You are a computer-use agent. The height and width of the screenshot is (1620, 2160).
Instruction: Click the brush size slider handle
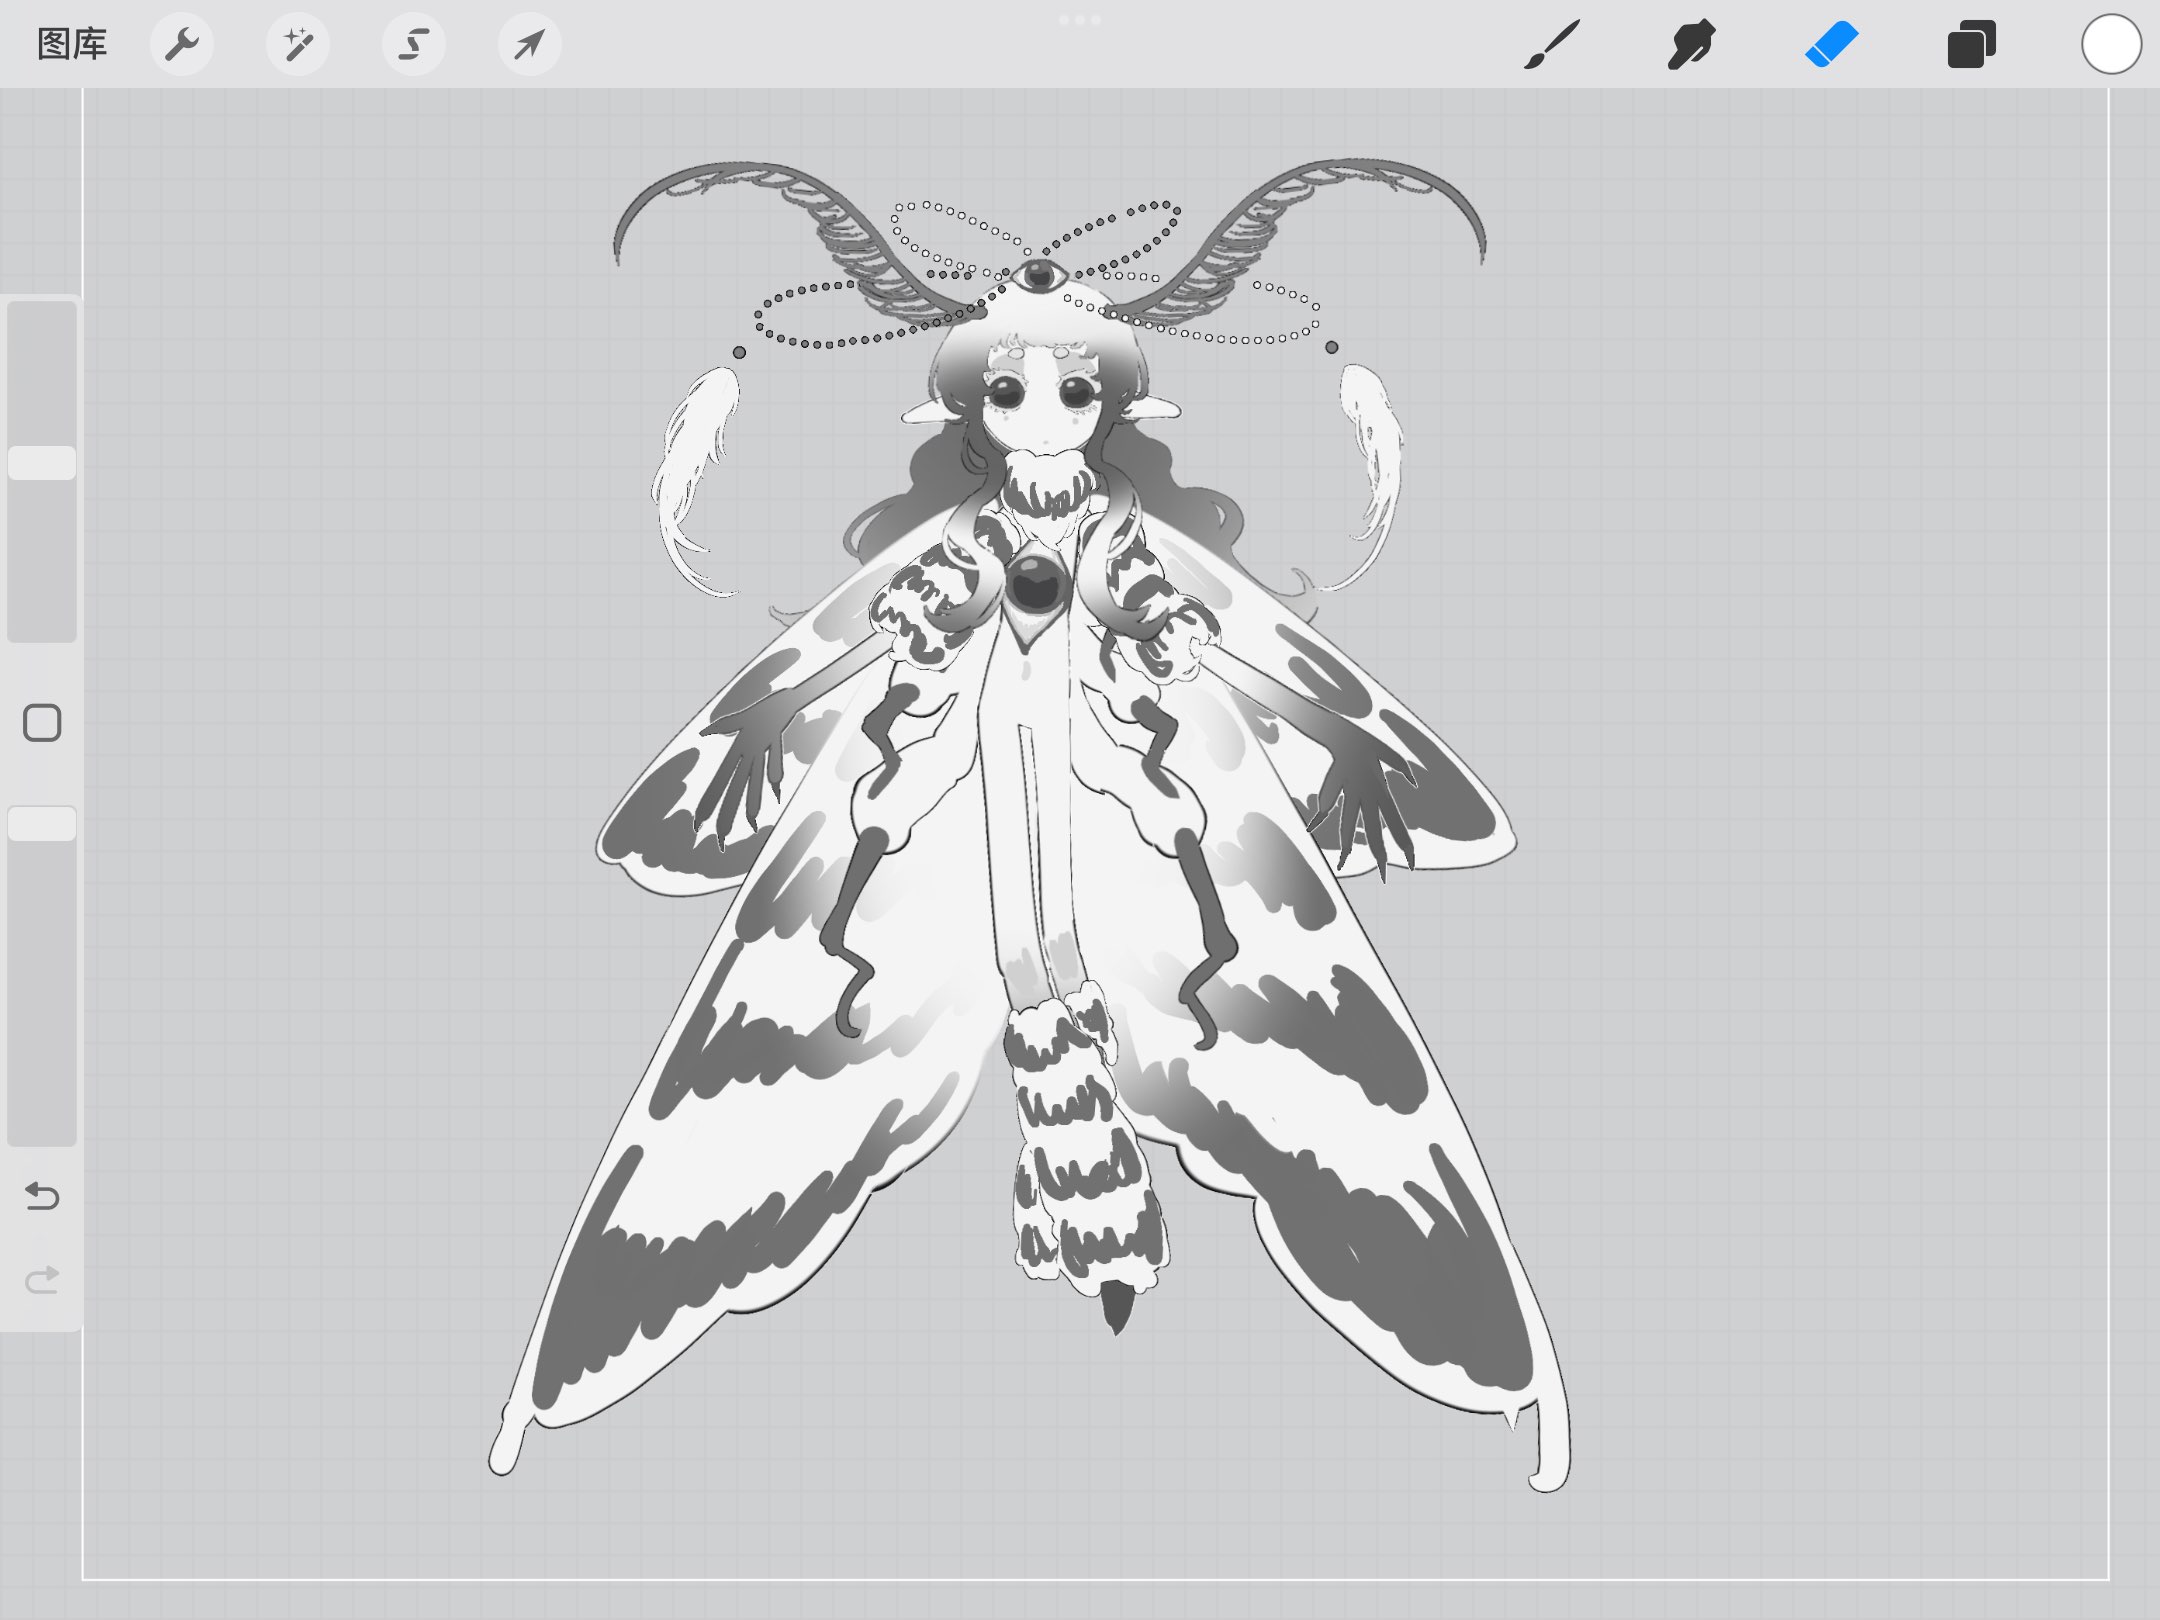[x=42, y=463]
